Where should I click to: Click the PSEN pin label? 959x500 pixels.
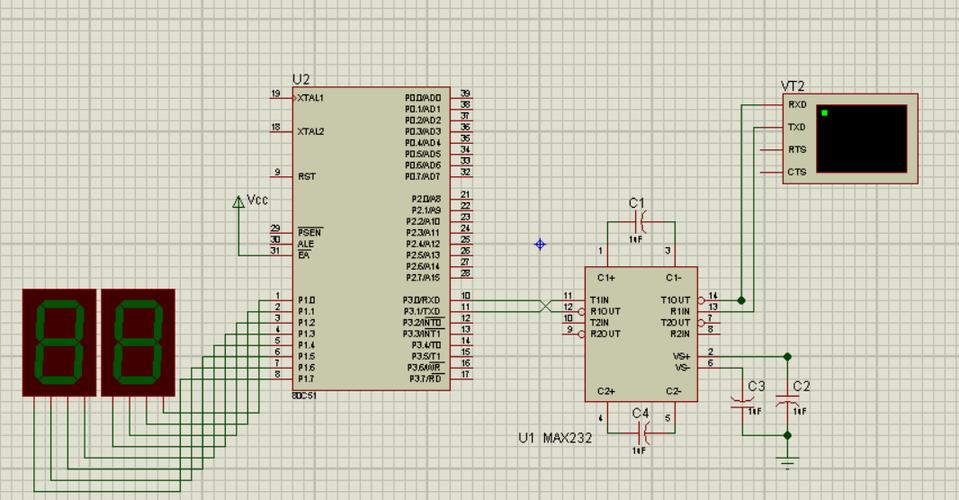tap(309, 232)
